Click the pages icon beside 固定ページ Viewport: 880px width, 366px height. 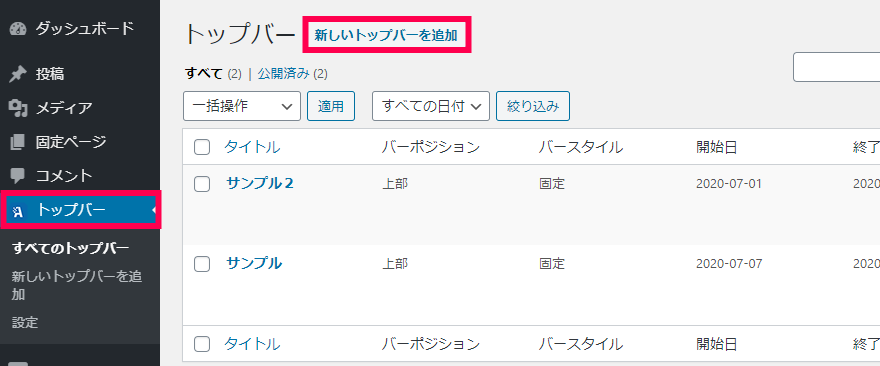(x=18, y=141)
